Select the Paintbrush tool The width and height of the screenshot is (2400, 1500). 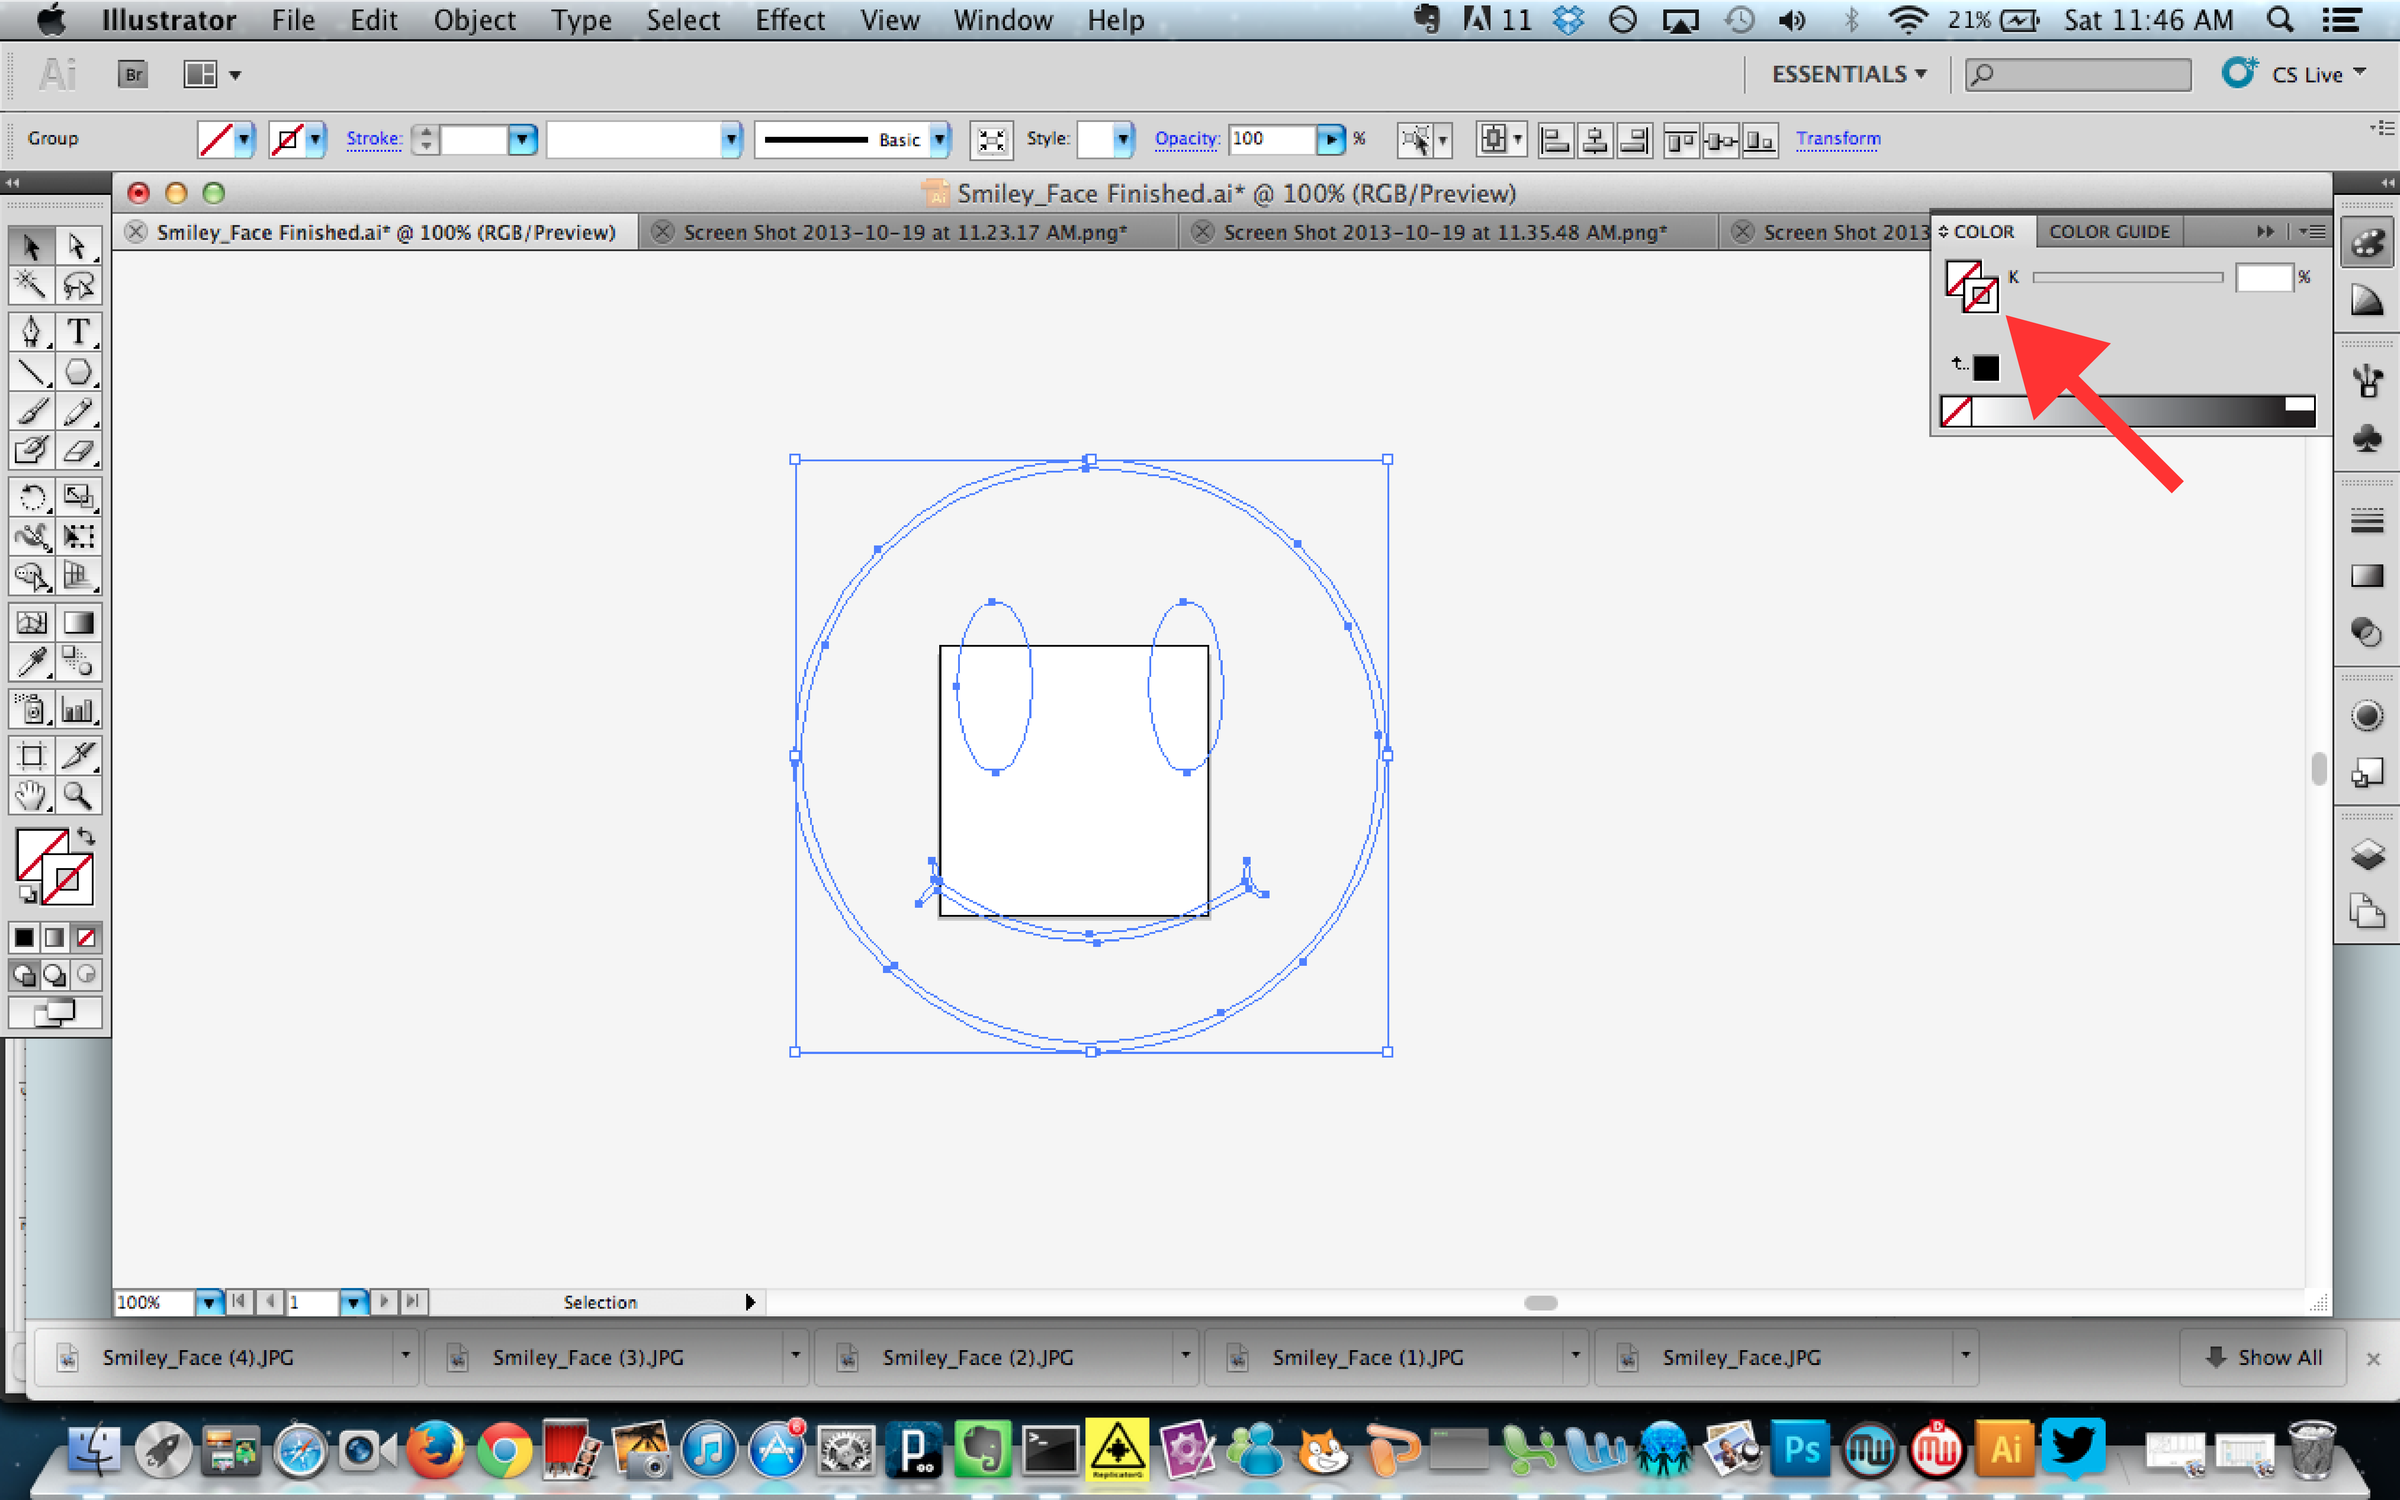click(32, 411)
